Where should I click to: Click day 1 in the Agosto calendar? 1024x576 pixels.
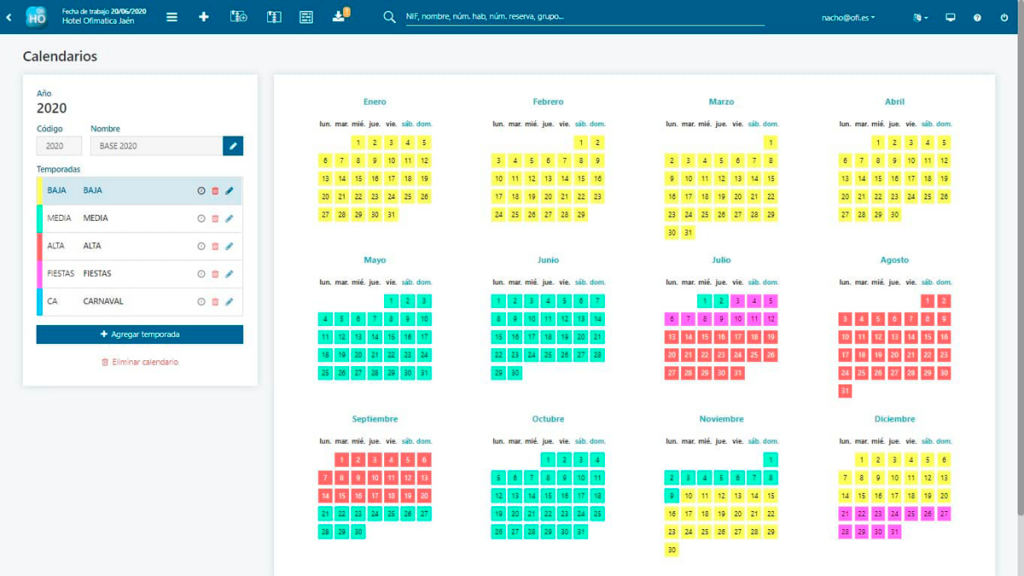coord(927,301)
